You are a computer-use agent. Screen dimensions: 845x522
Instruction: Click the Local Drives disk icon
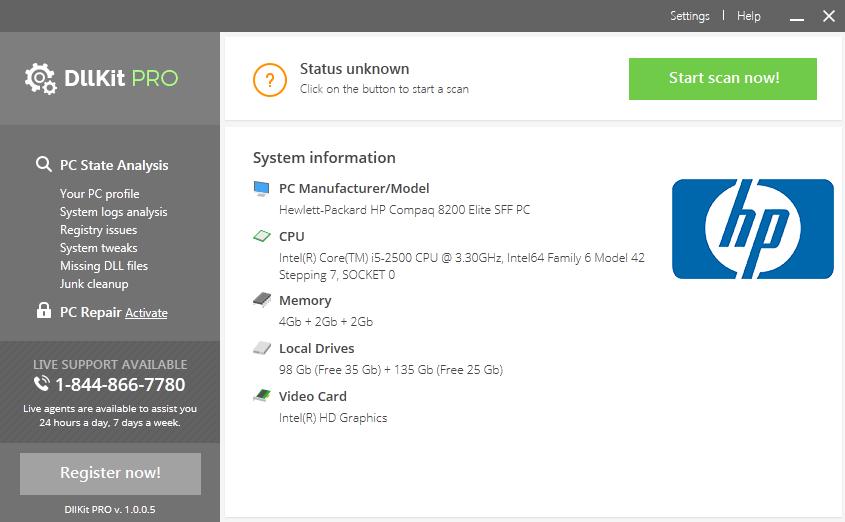[x=262, y=348]
